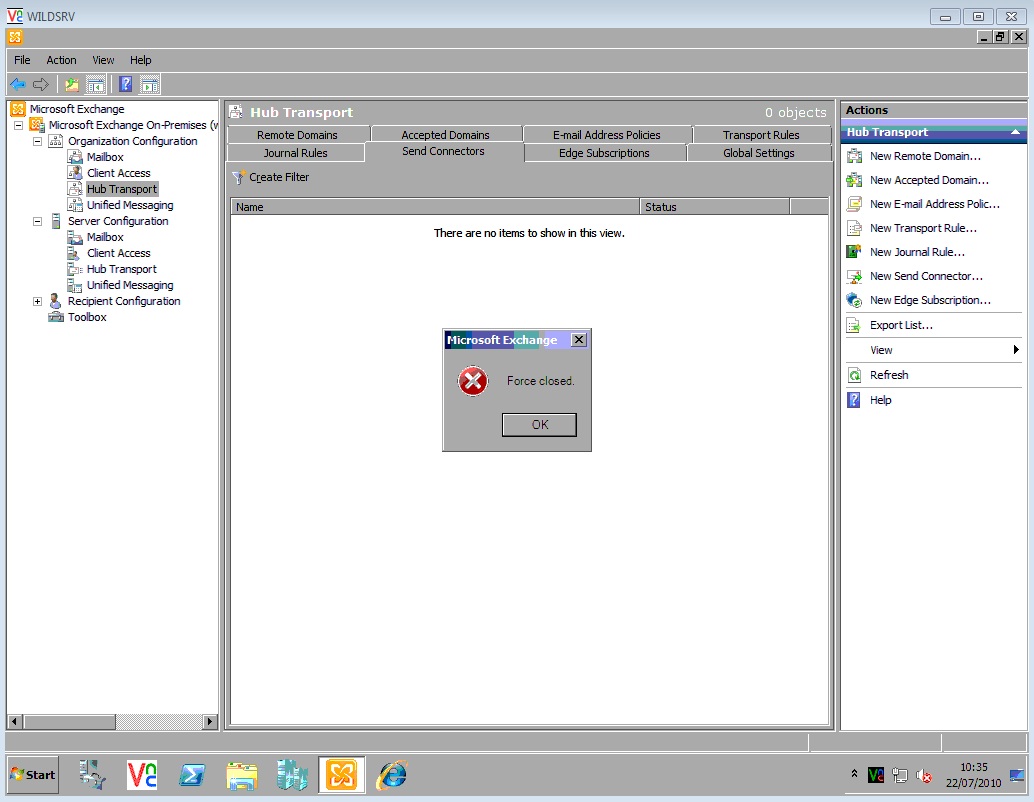Click the Up one level folder icon
Viewport: 1034px width, 802px height.
[x=72, y=84]
